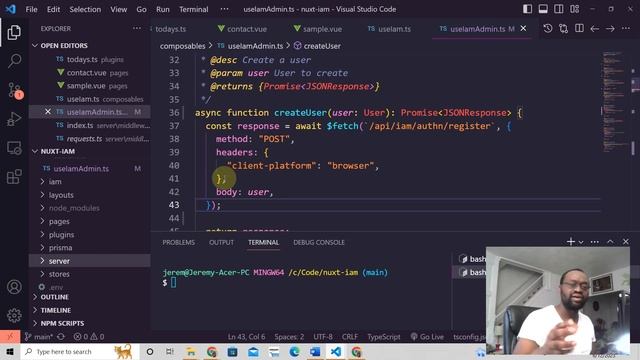Select TypeScript language mode in status bar
This screenshot has height=360, width=640.
pos(384,337)
